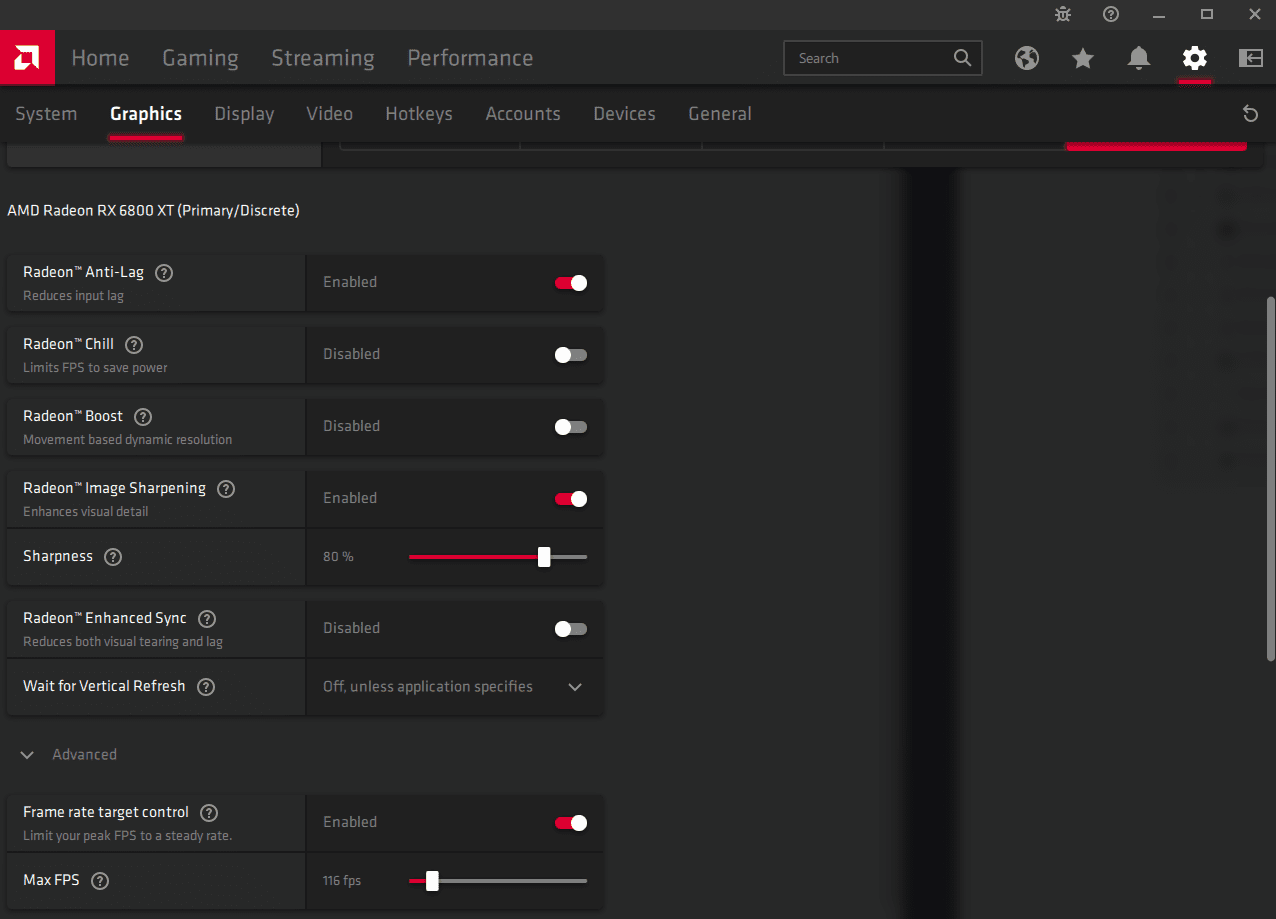The height and width of the screenshot is (919, 1276).
Task: Enable Radeon Enhanced Sync toggle
Action: [x=571, y=629]
